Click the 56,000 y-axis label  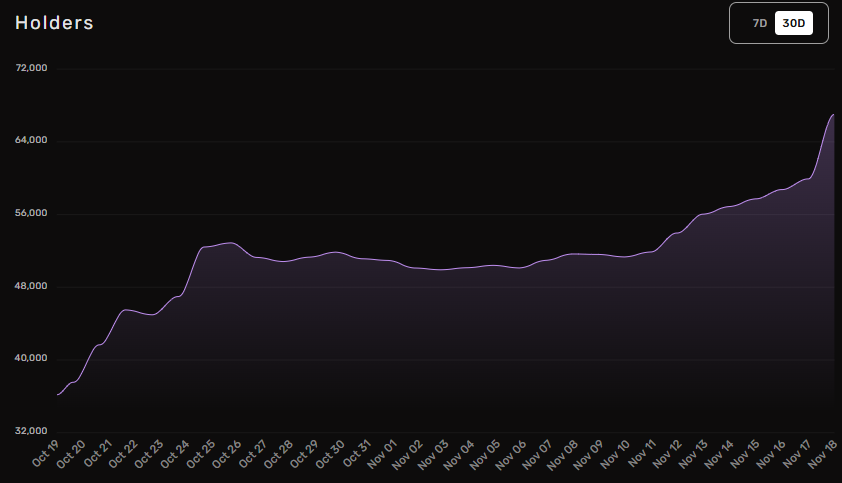pos(32,214)
